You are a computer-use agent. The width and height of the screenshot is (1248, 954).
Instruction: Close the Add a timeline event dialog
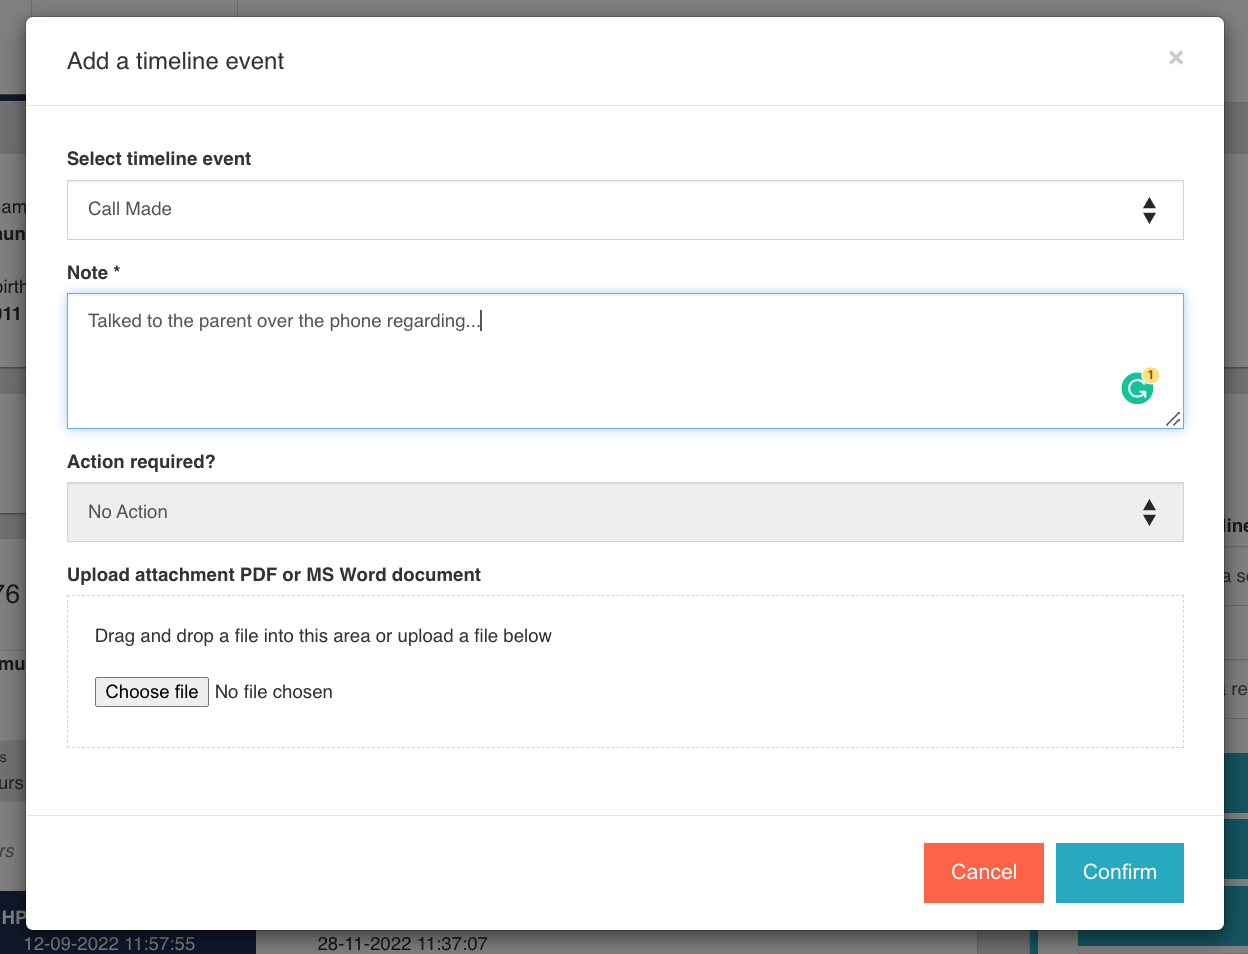click(x=1176, y=58)
